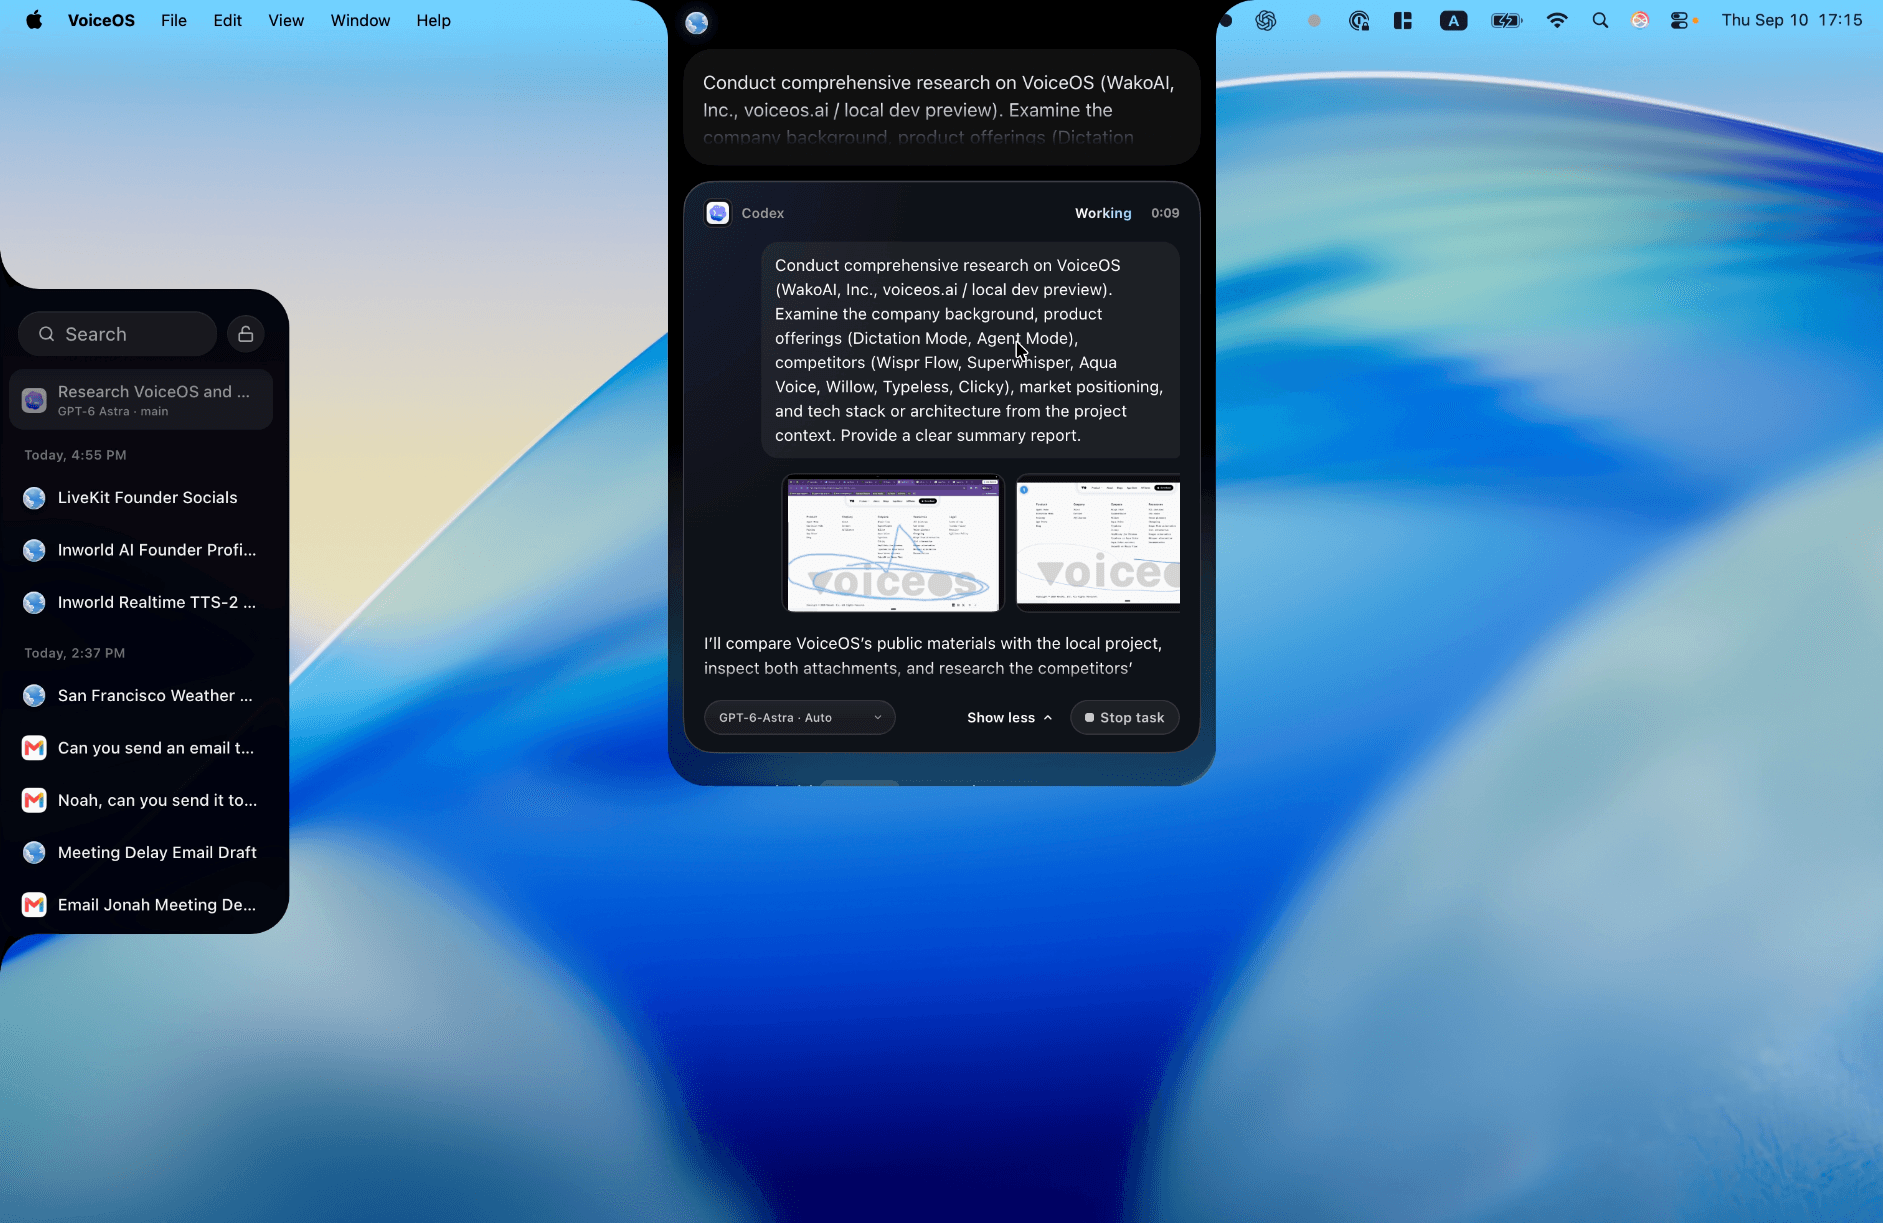
Task: Click the ChatGPT menu bar icon
Action: pyautogui.click(x=1266, y=20)
